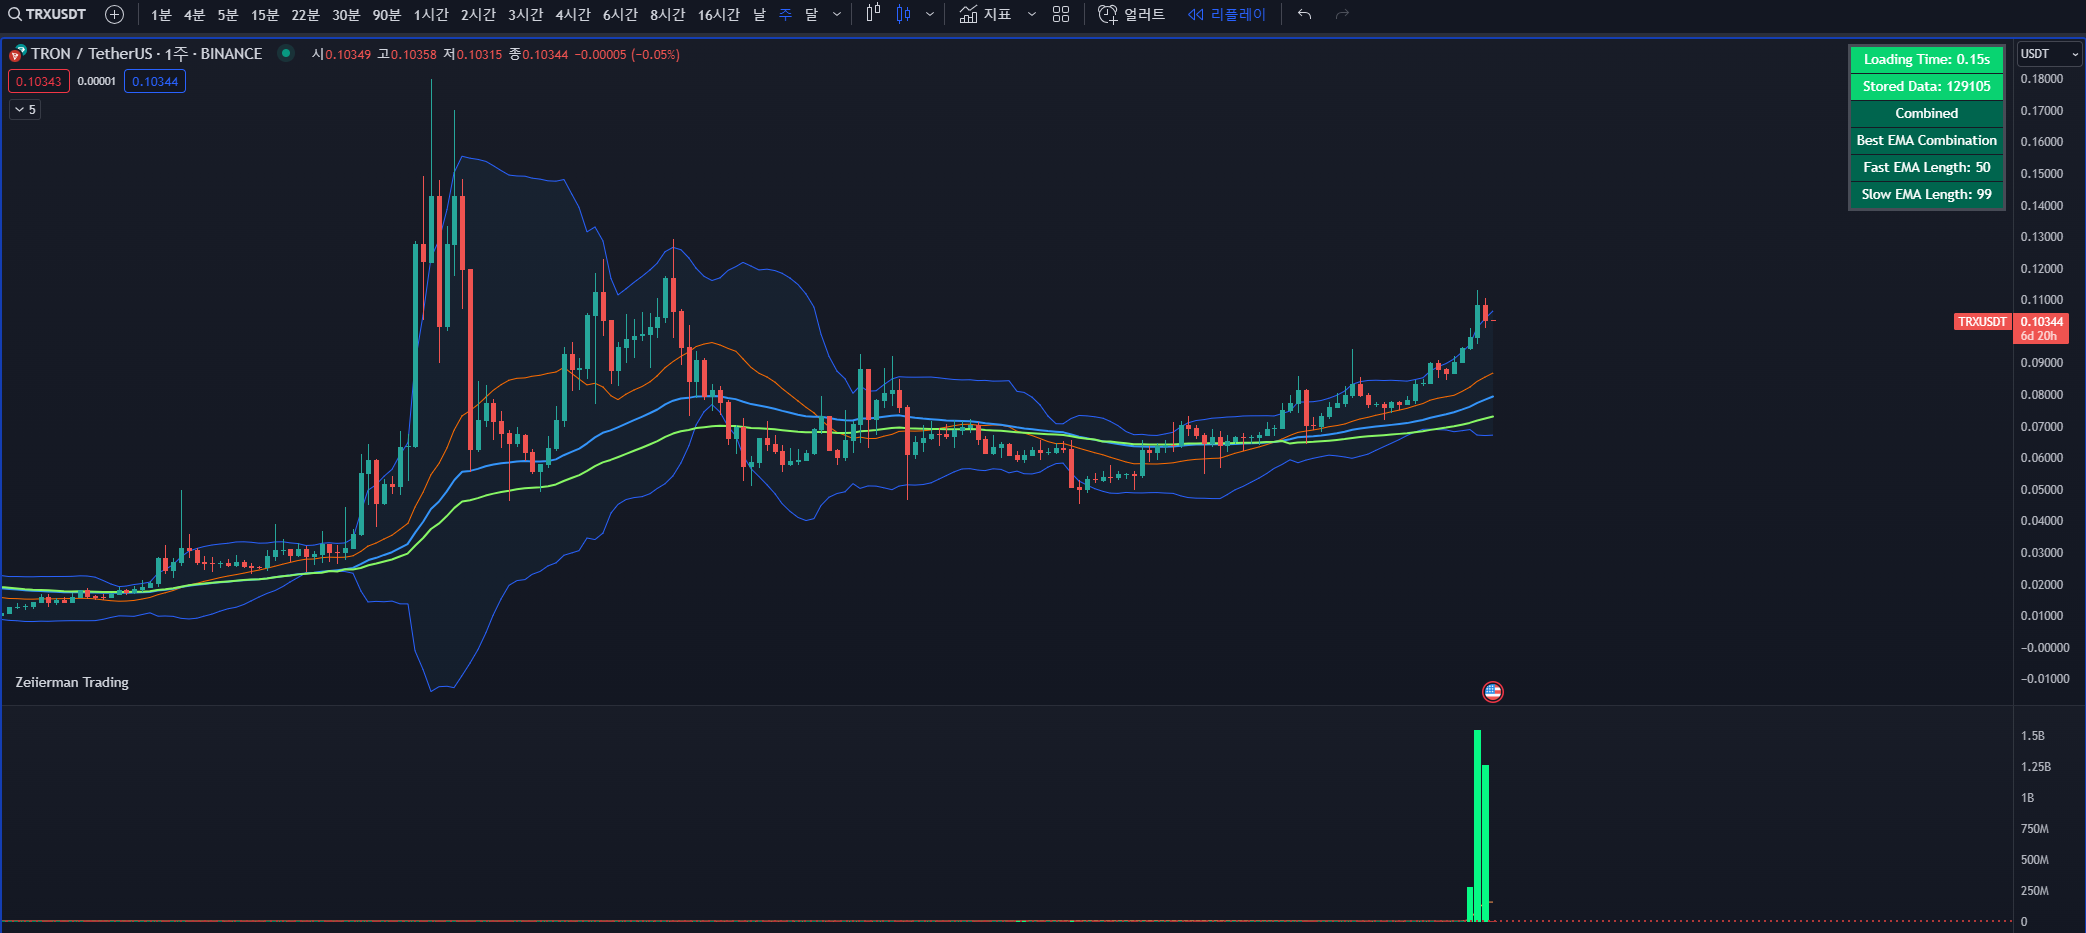Expand the collapsed indicators legend showing 5

coord(25,110)
